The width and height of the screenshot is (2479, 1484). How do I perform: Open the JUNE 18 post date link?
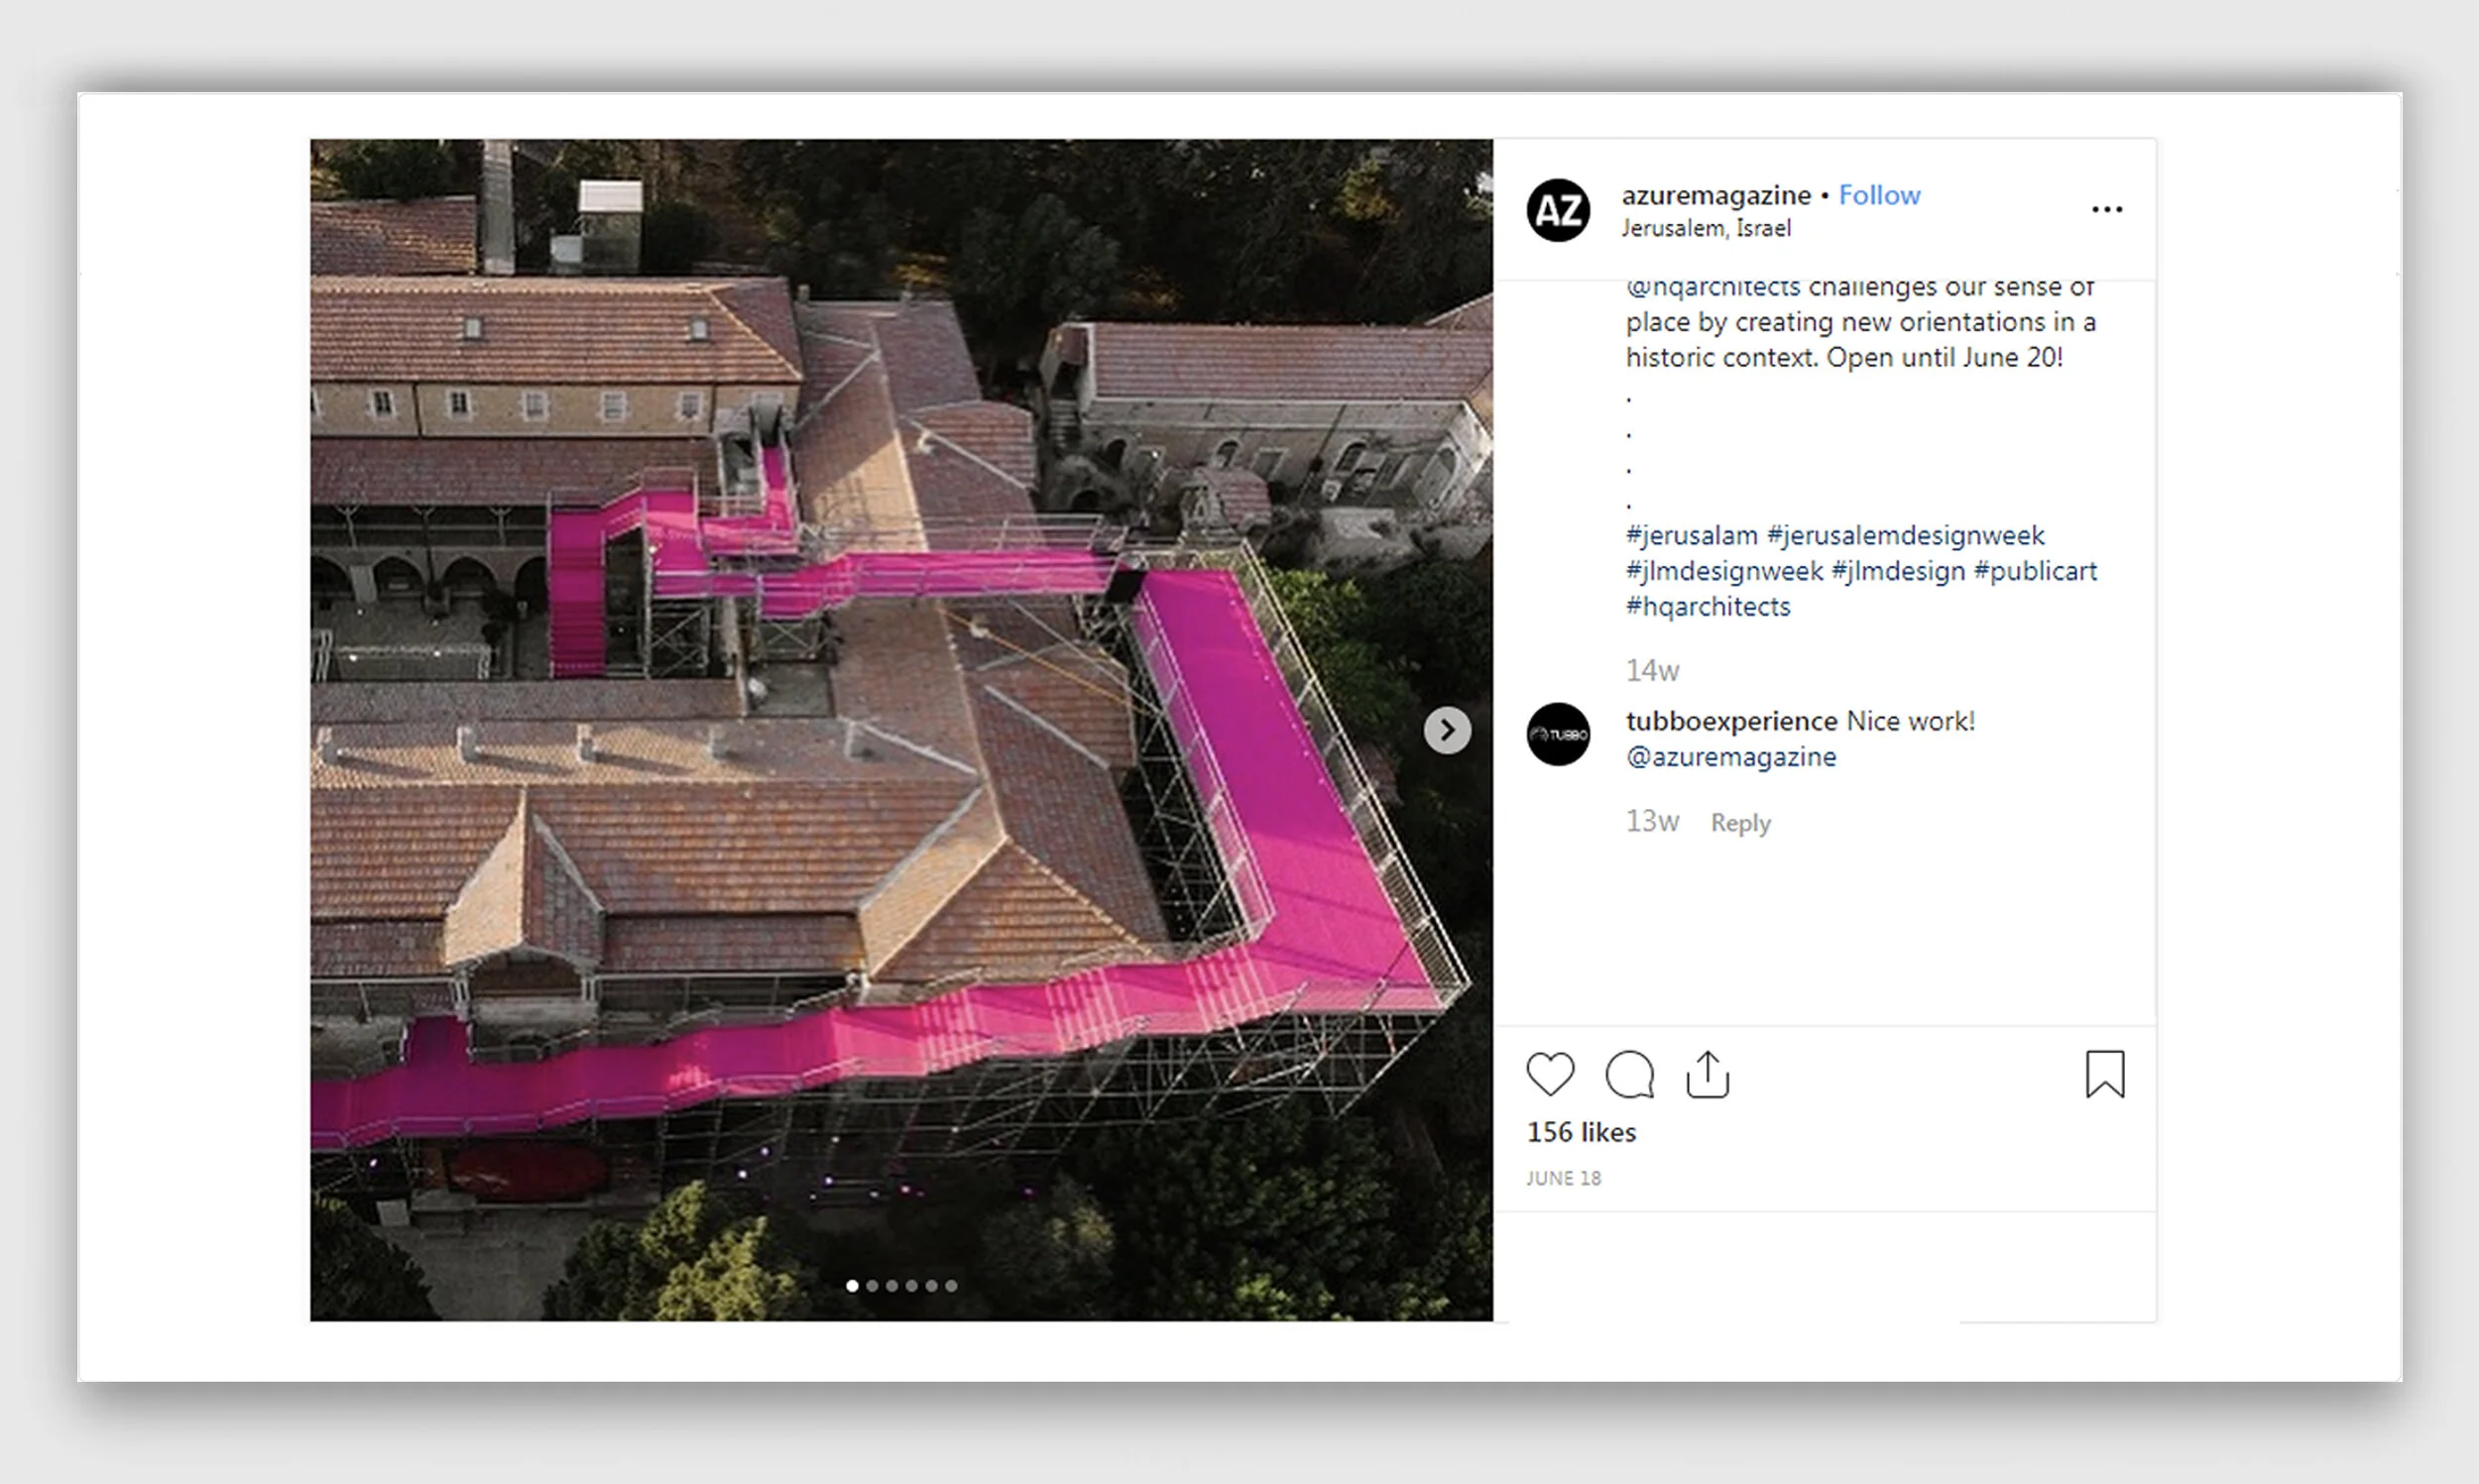pyautogui.click(x=1563, y=1178)
